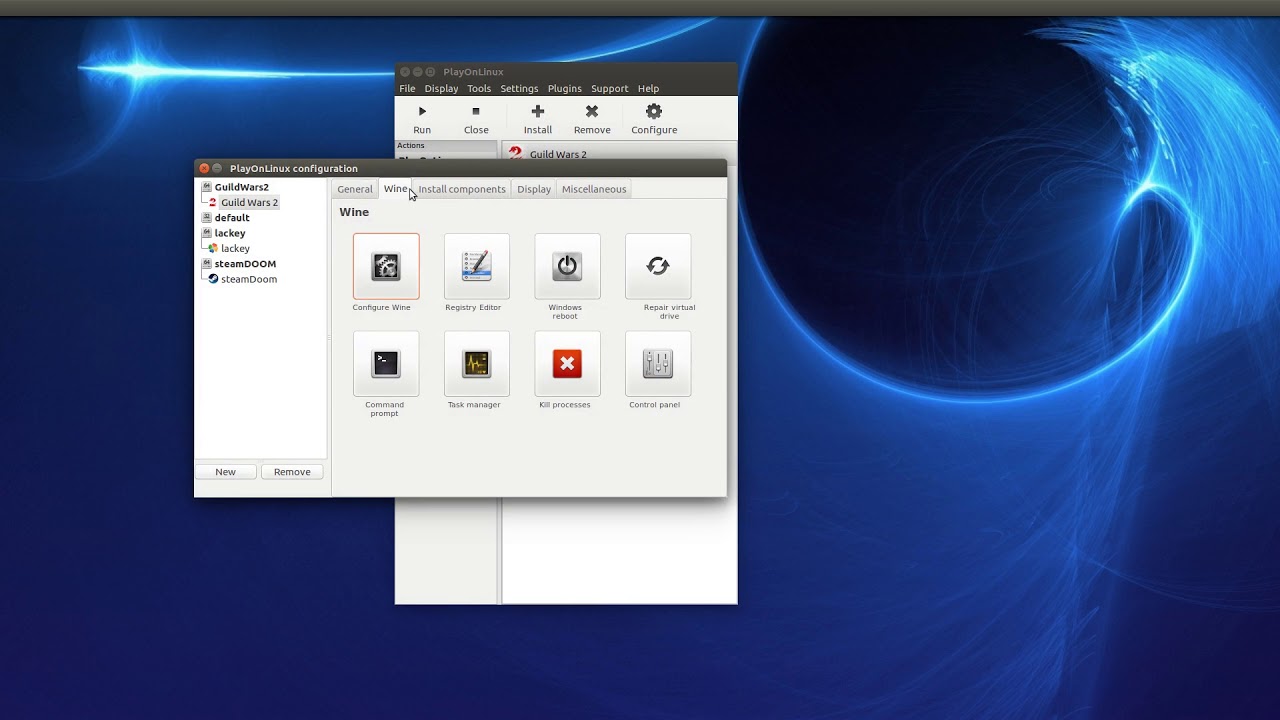Select the default virtual drive entry
This screenshot has height=720, width=1280.
coord(232,217)
